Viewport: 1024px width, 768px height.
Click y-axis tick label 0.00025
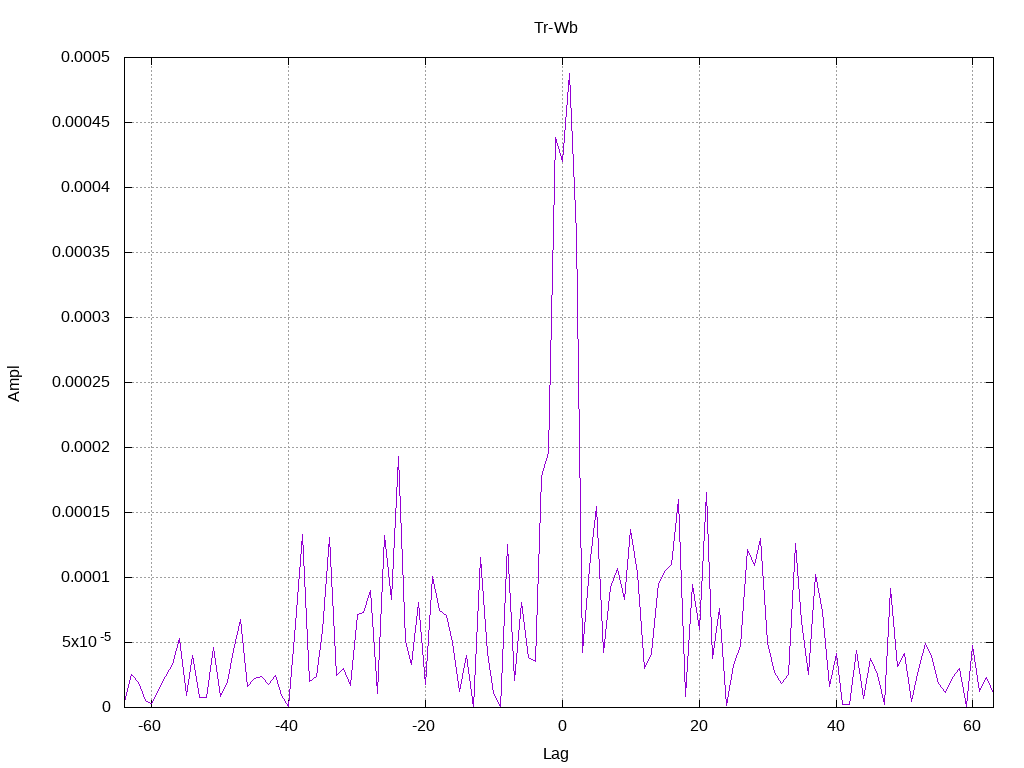pyautogui.click(x=81, y=382)
